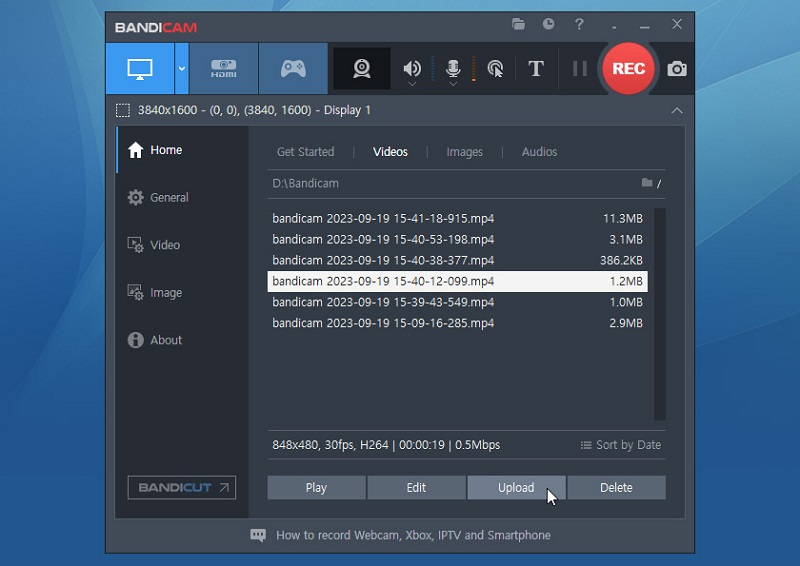800x566 pixels.
Task: Click the 848x480, 30fps, H264 video info text
Action: [x=386, y=445]
